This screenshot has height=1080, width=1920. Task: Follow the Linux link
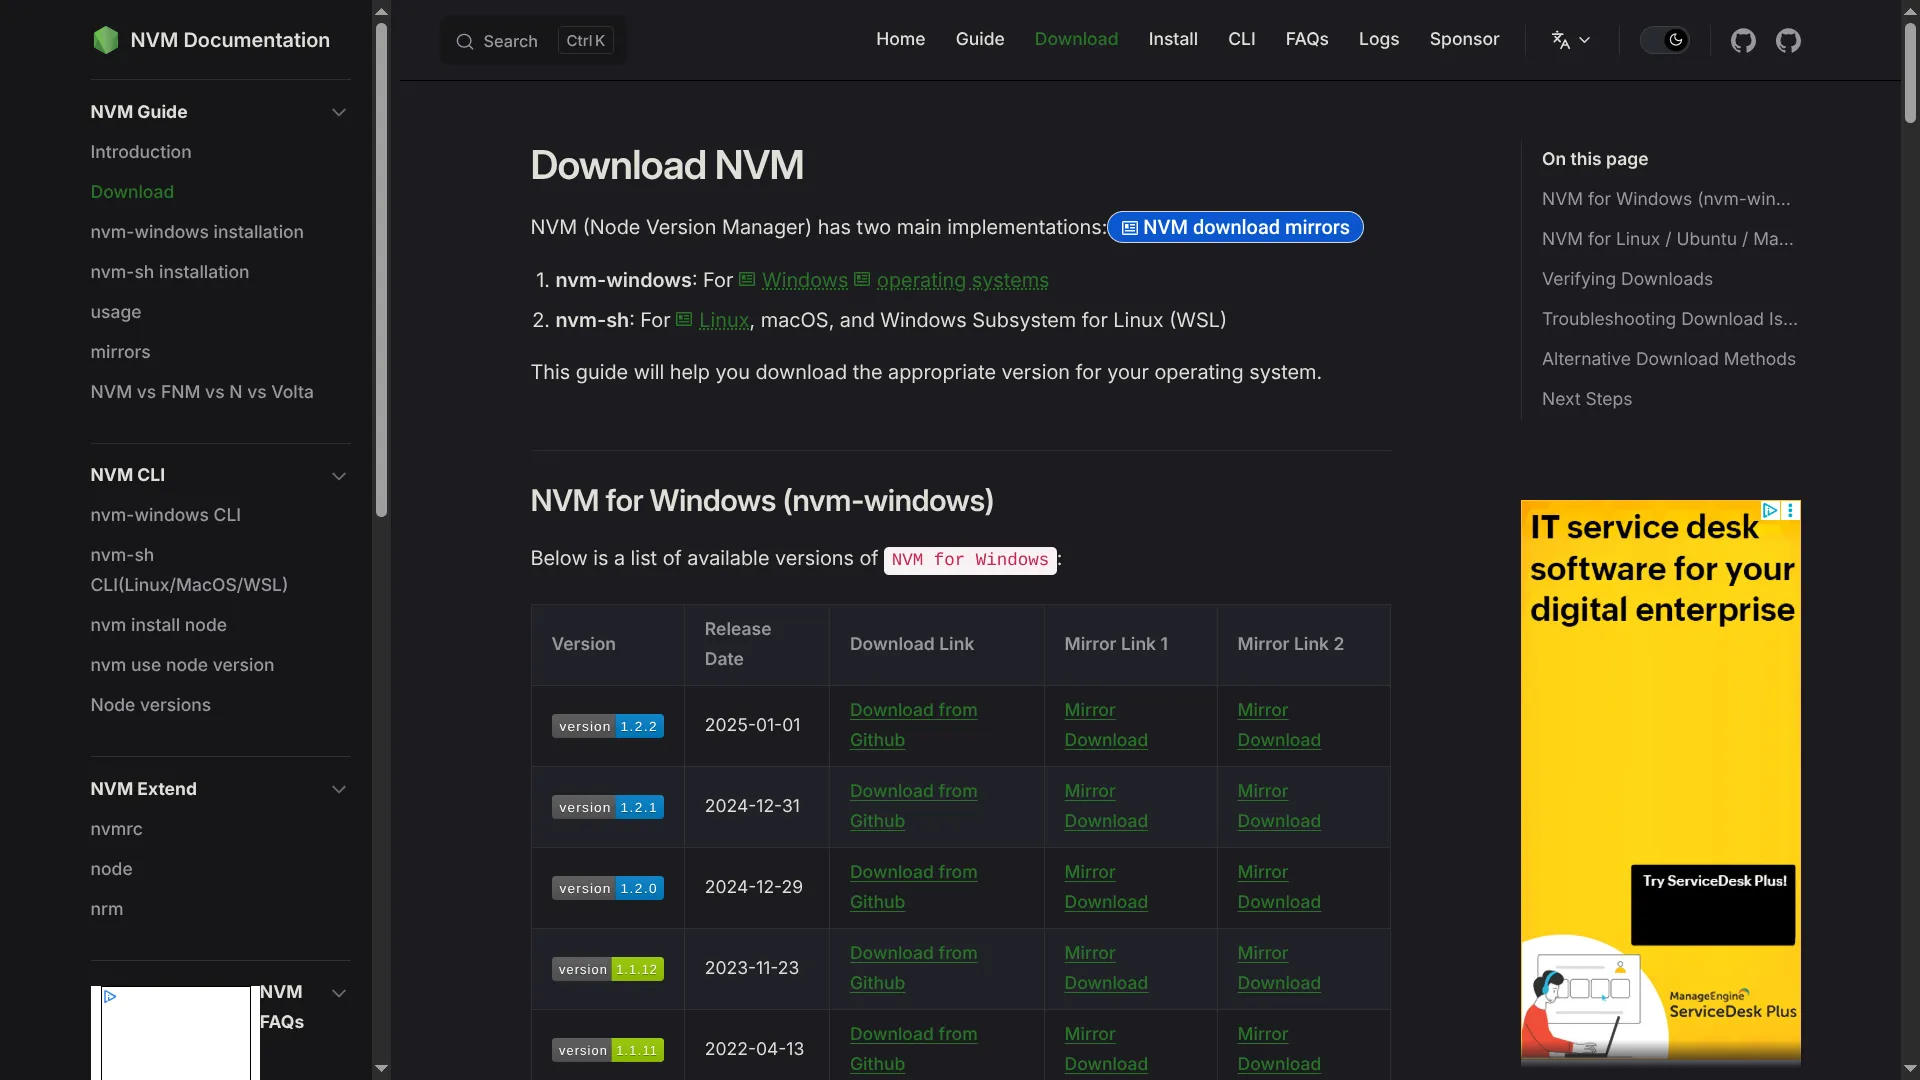723,321
